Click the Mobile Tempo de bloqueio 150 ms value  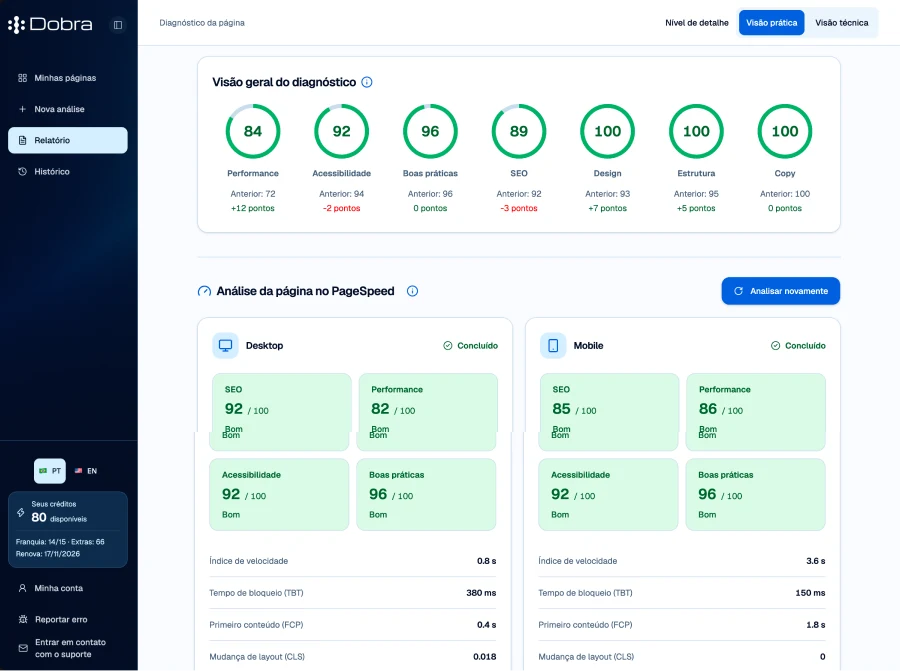810,593
